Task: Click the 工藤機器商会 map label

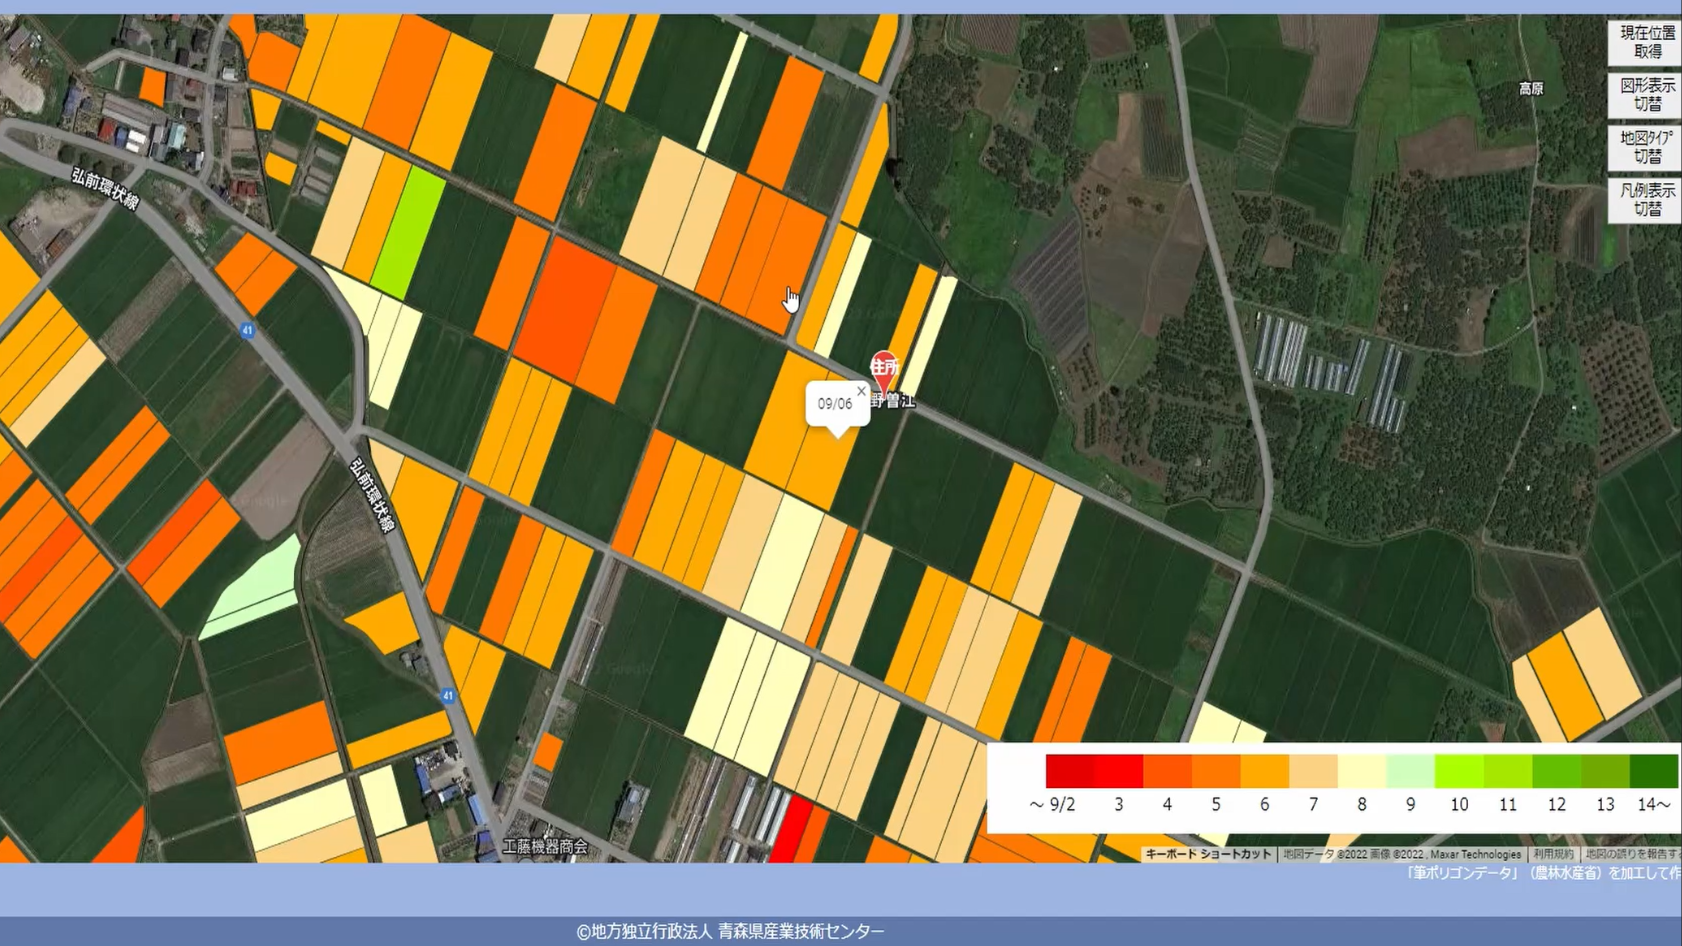Action: coord(545,847)
